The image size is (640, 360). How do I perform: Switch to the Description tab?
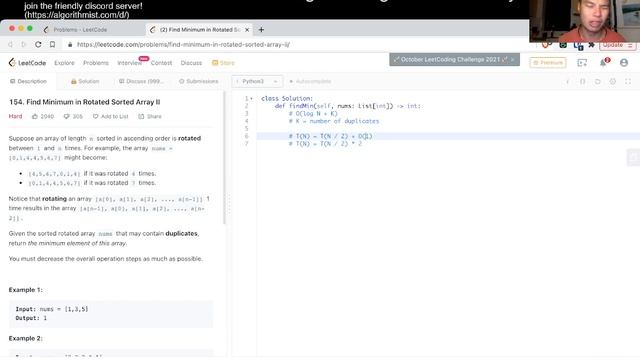(x=29, y=81)
